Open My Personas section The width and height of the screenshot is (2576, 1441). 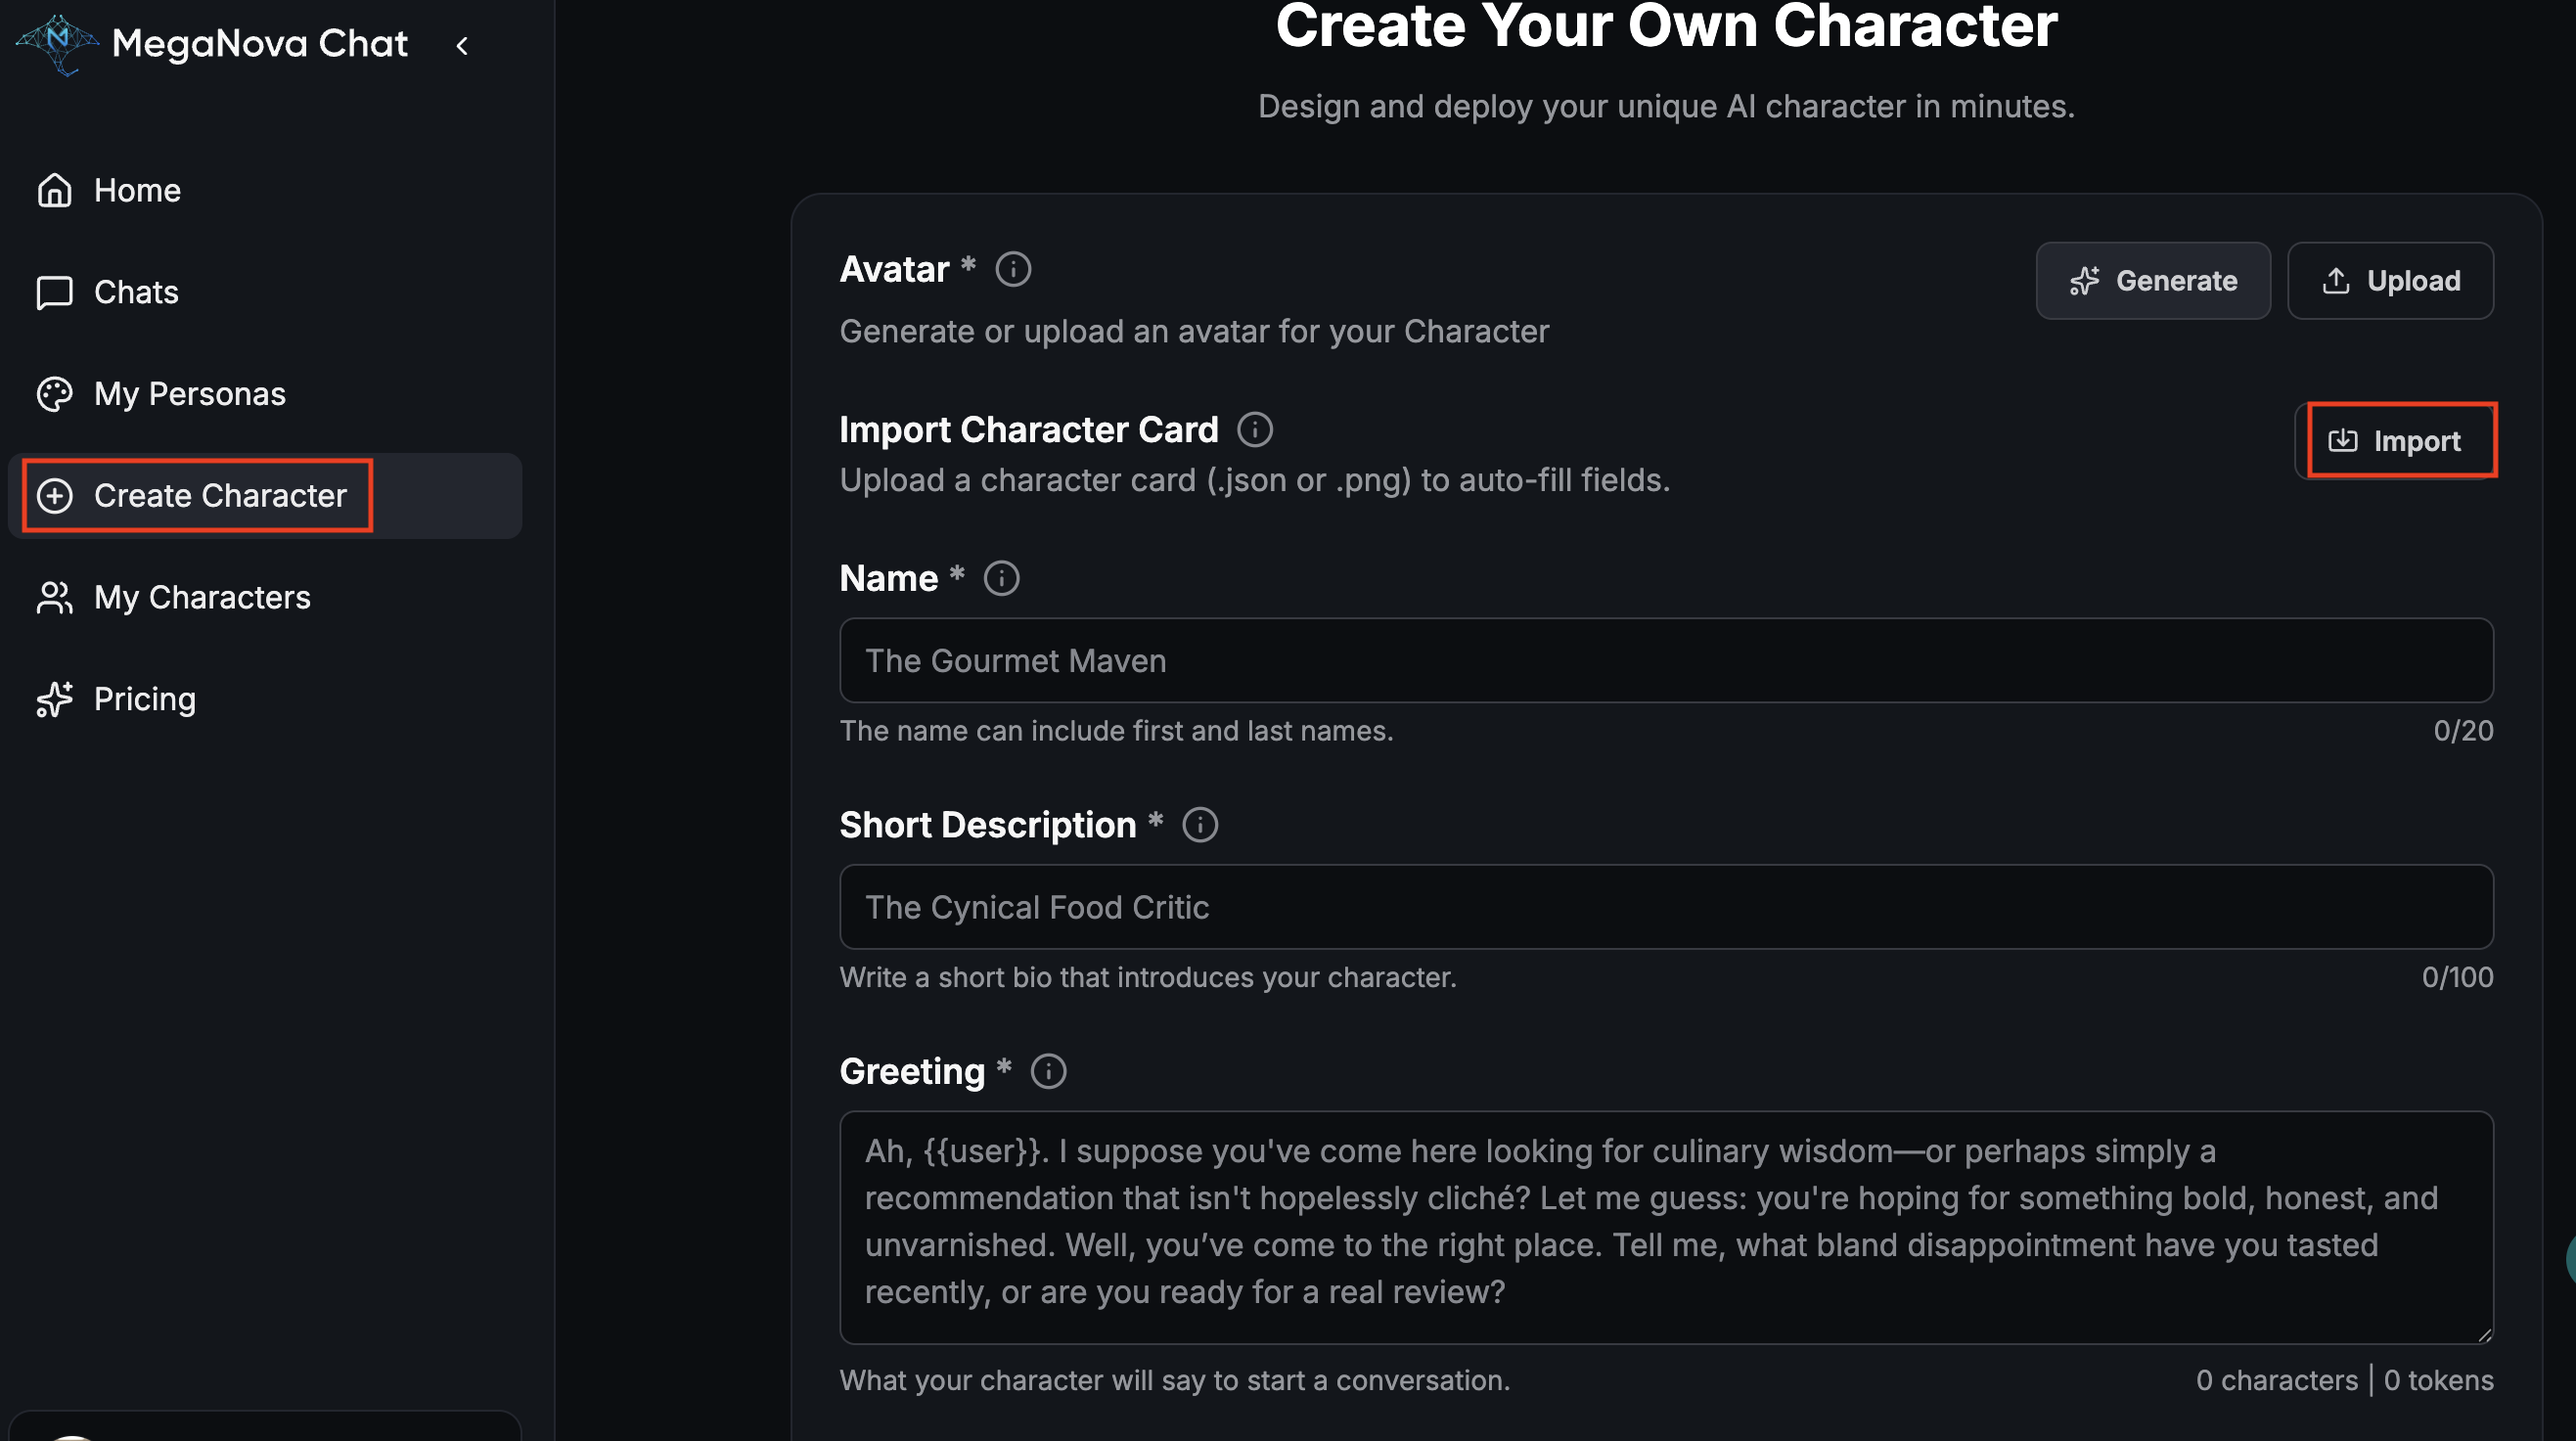click(188, 394)
